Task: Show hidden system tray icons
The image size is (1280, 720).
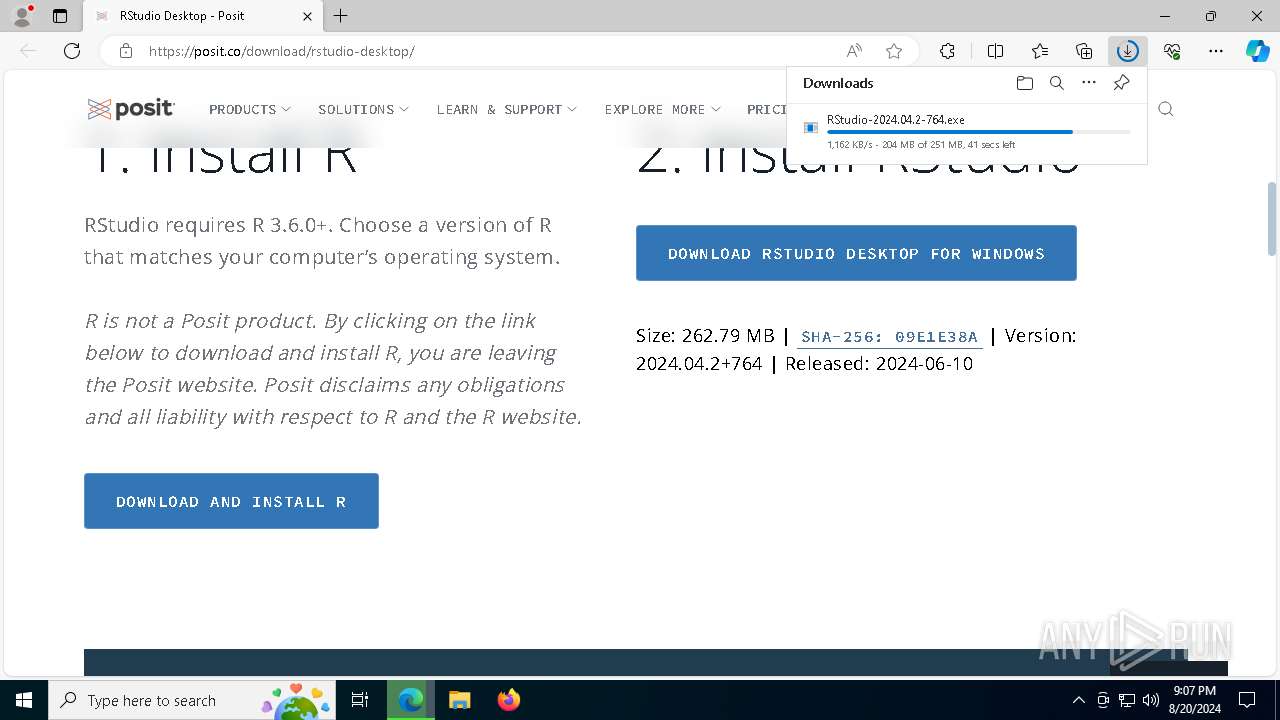Action: point(1078,700)
